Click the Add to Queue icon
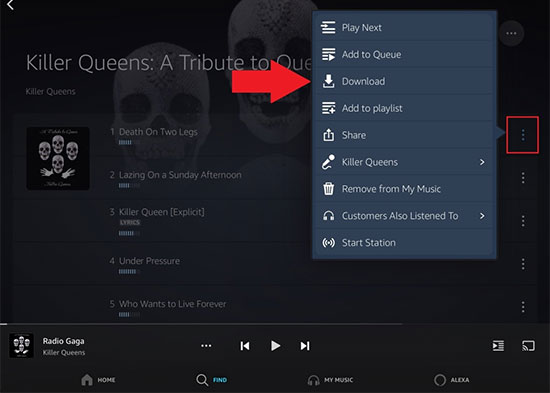The width and height of the screenshot is (550, 393). click(328, 54)
